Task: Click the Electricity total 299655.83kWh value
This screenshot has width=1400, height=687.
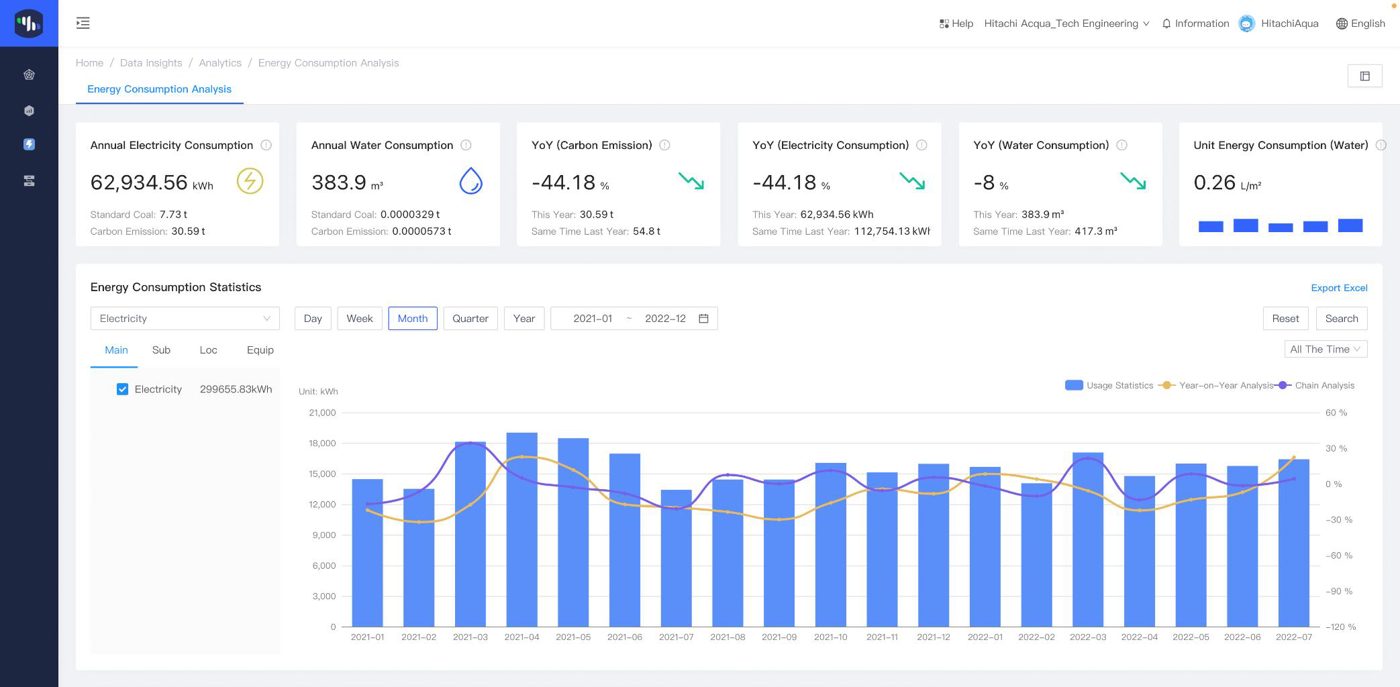Action: pyautogui.click(x=236, y=389)
